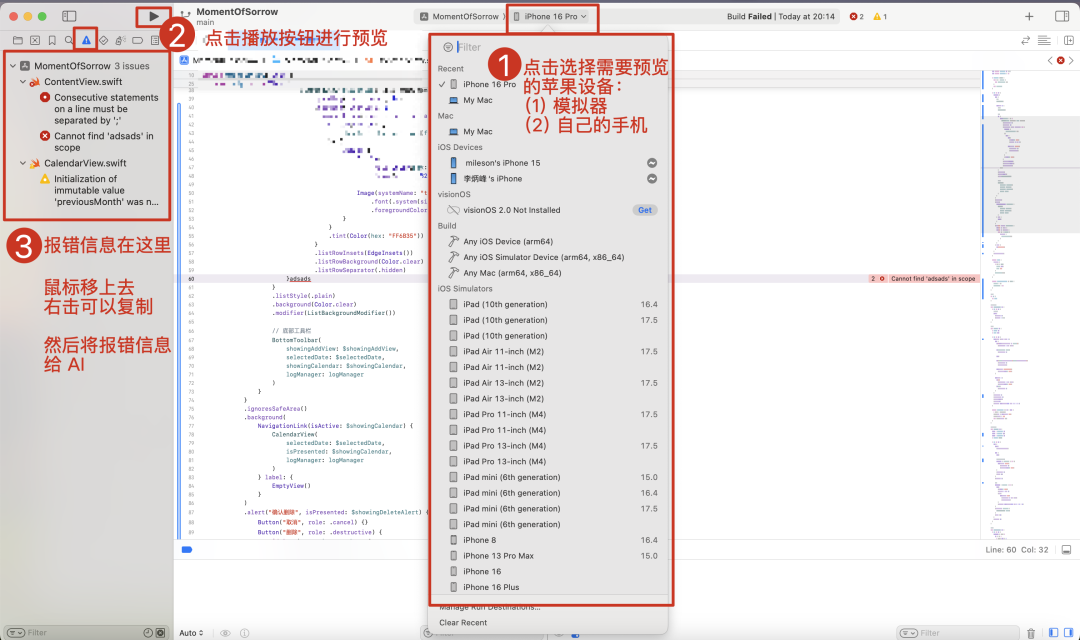Toggle recent-issues clock filter in navigator filter bar
This screenshot has width=1080, height=640.
pyautogui.click(x=148, y=632)
